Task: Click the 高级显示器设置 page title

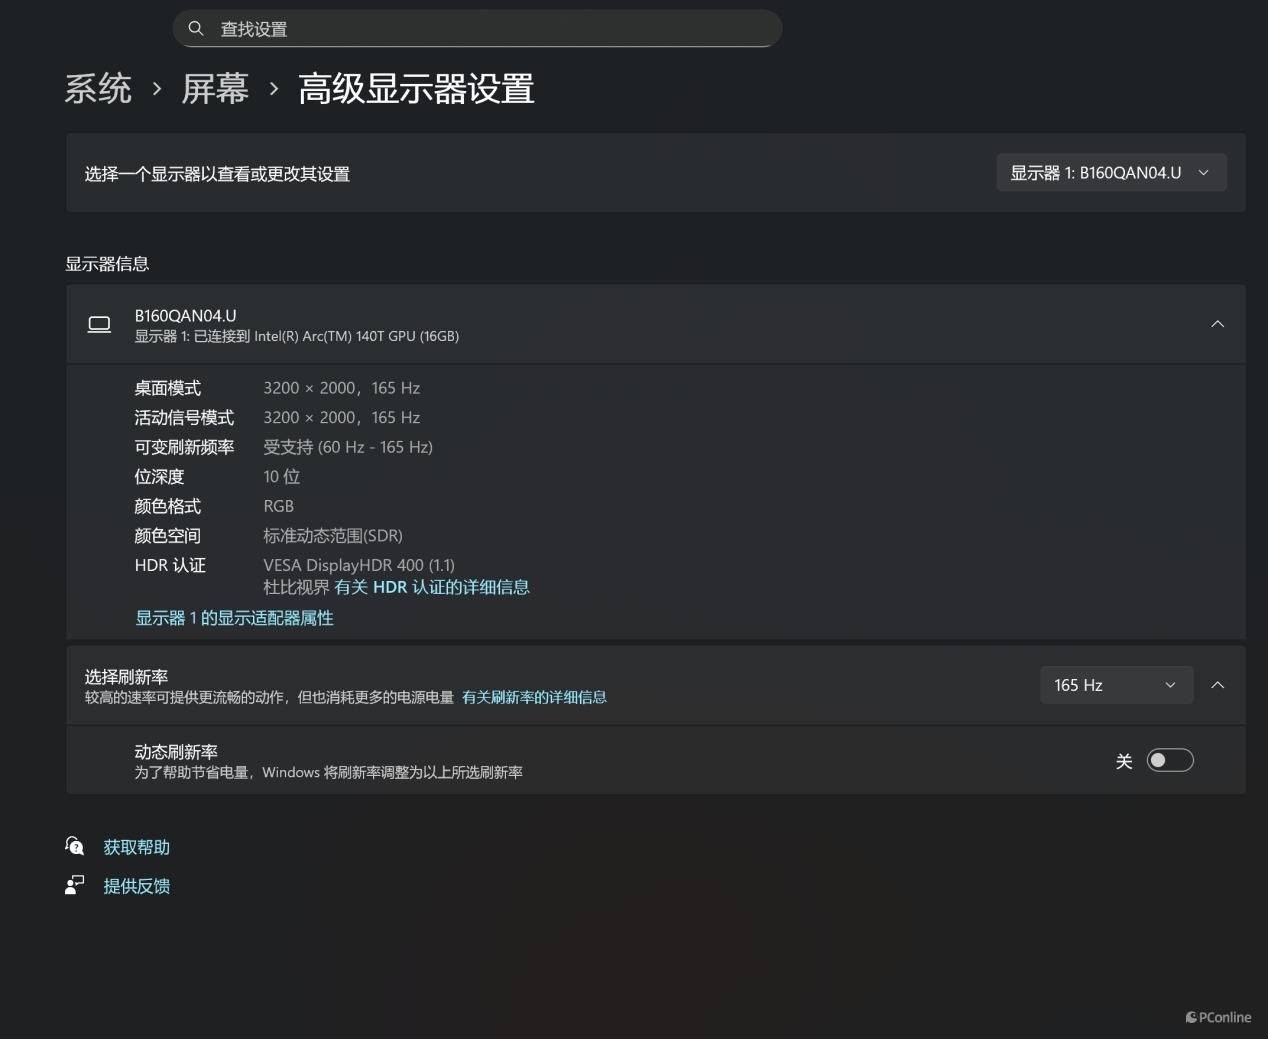Action: [x=416, y=89]
